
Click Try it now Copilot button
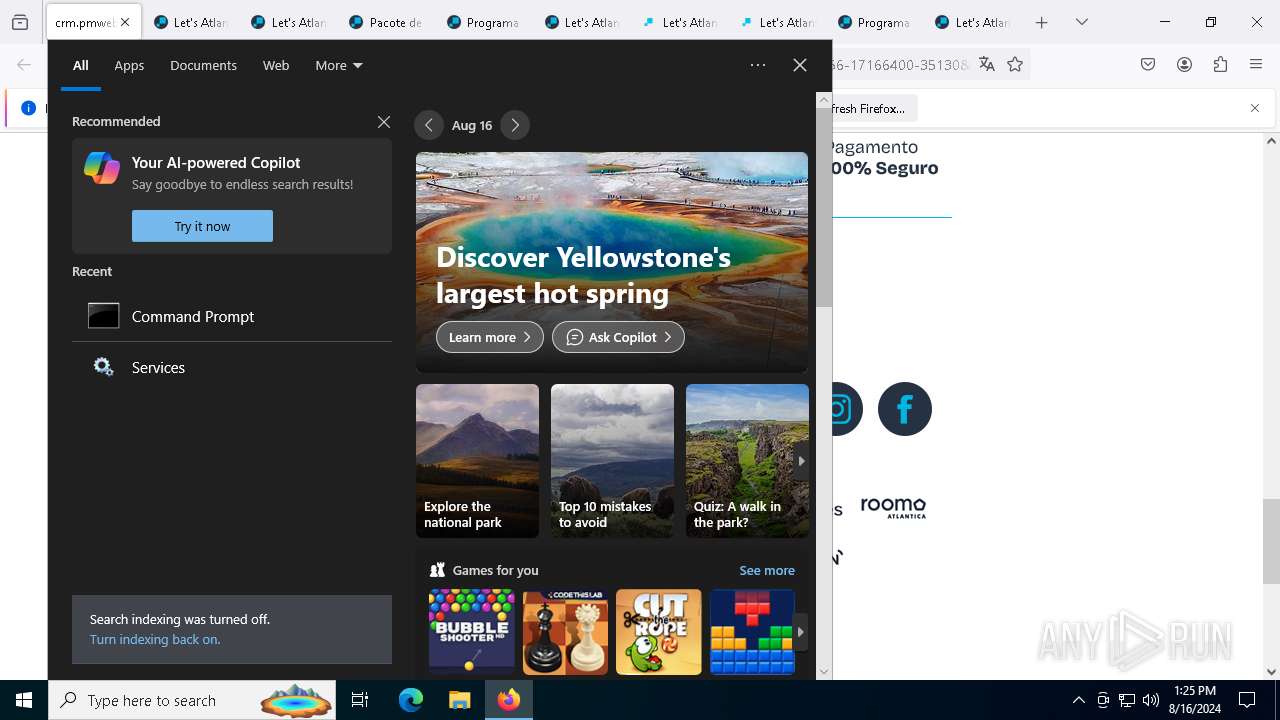pyautogui.click(x=202, y=226)
